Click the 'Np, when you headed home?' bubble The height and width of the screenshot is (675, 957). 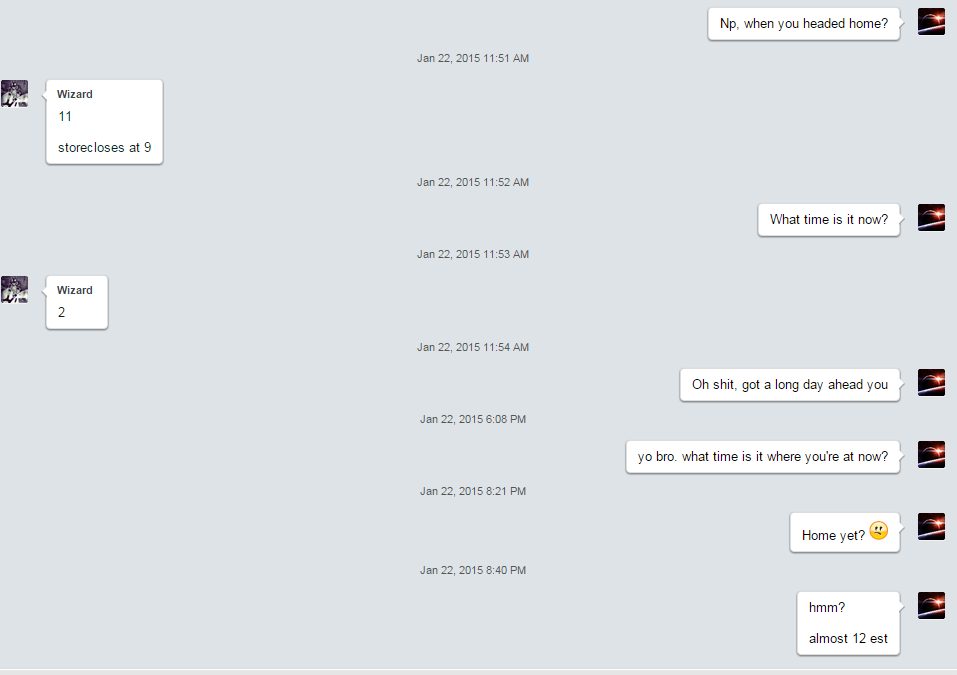[x=803, y=24]
